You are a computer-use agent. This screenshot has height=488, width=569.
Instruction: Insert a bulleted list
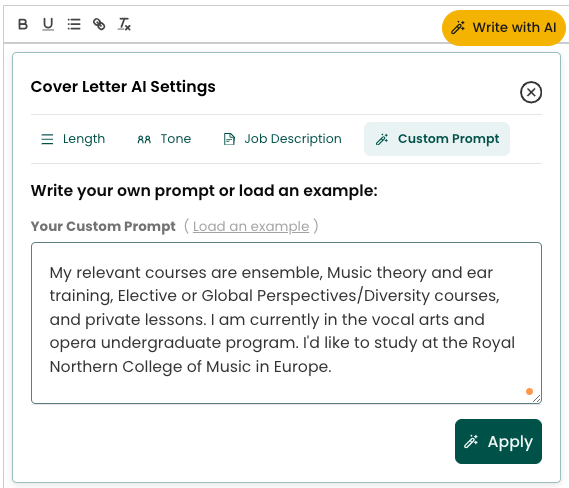tap(74, 24)
